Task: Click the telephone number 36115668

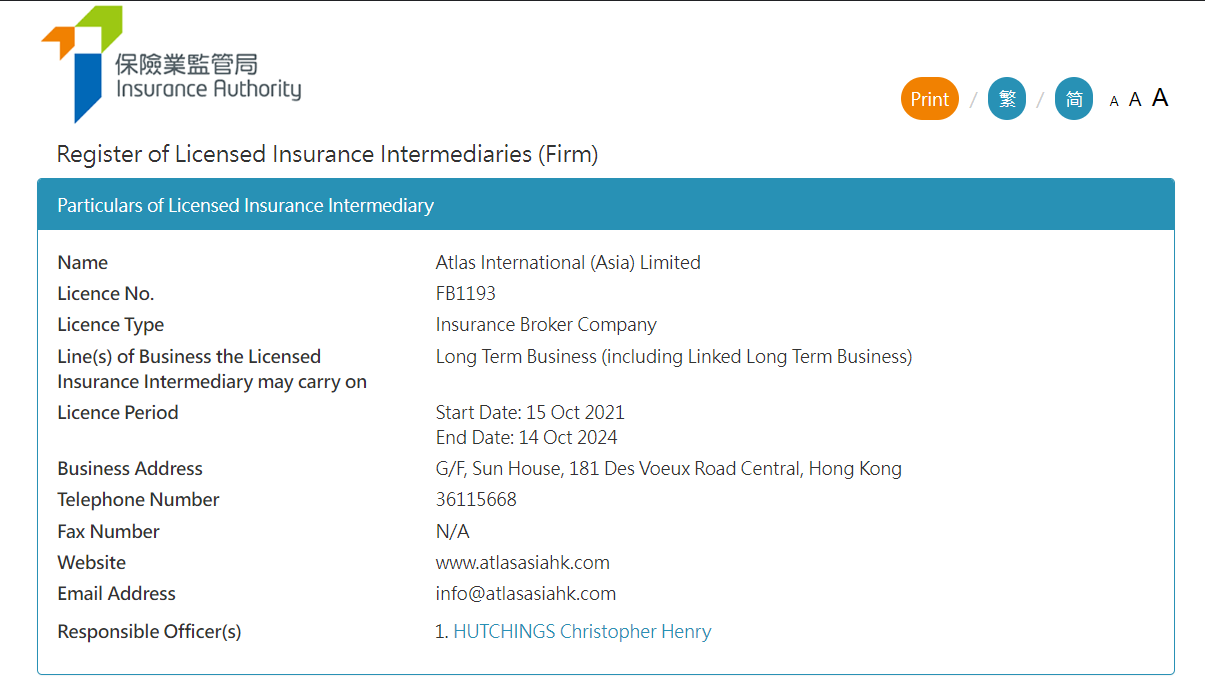Action: (476, 500)
